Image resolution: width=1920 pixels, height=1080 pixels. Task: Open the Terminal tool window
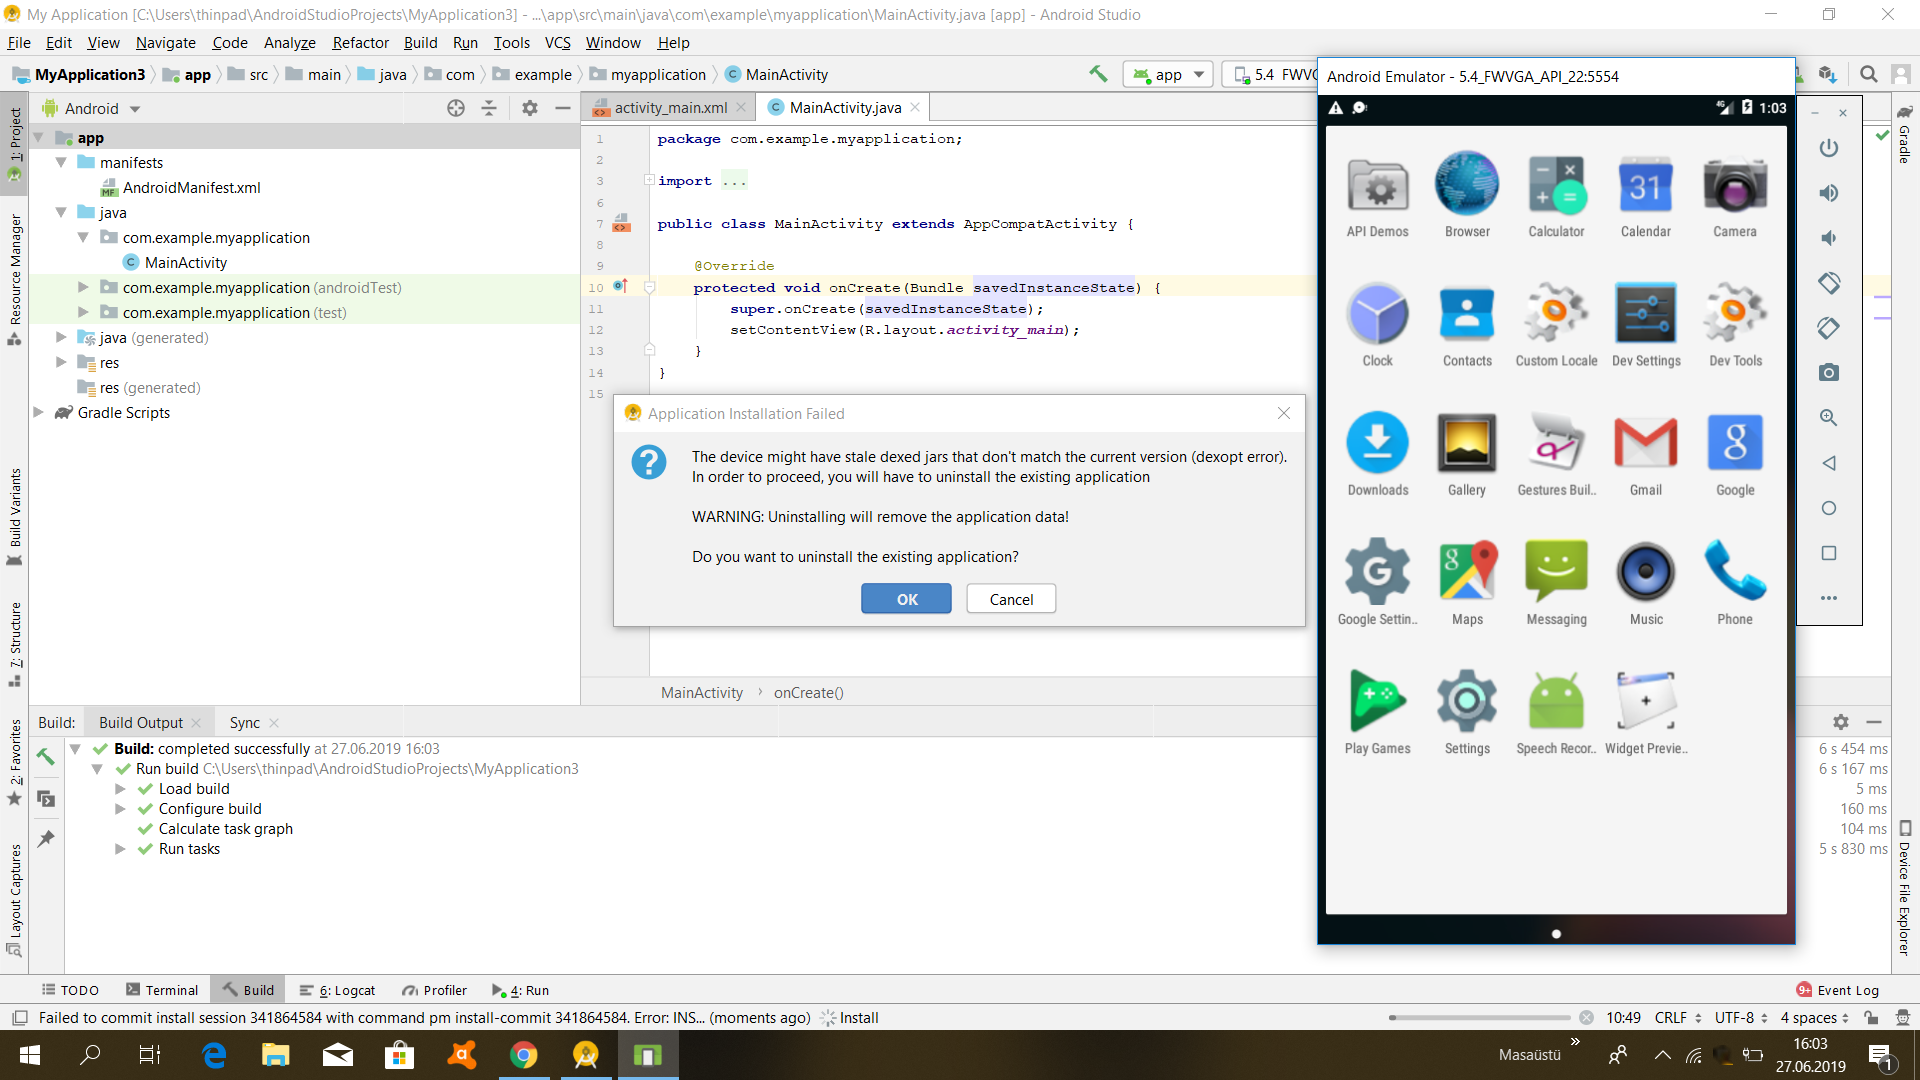[x=162, y=990]
